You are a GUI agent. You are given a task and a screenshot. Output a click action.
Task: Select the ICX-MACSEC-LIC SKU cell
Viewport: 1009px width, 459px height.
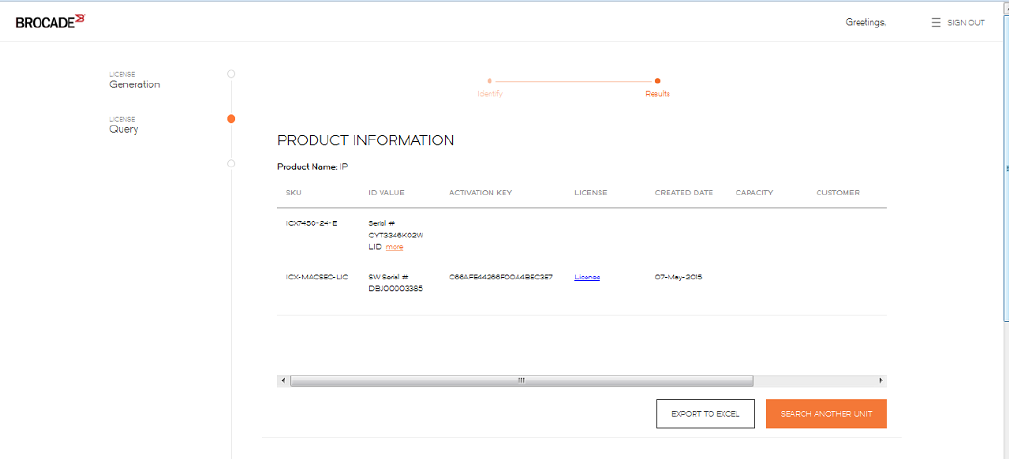pyautogui.click(x=317, y=277)
